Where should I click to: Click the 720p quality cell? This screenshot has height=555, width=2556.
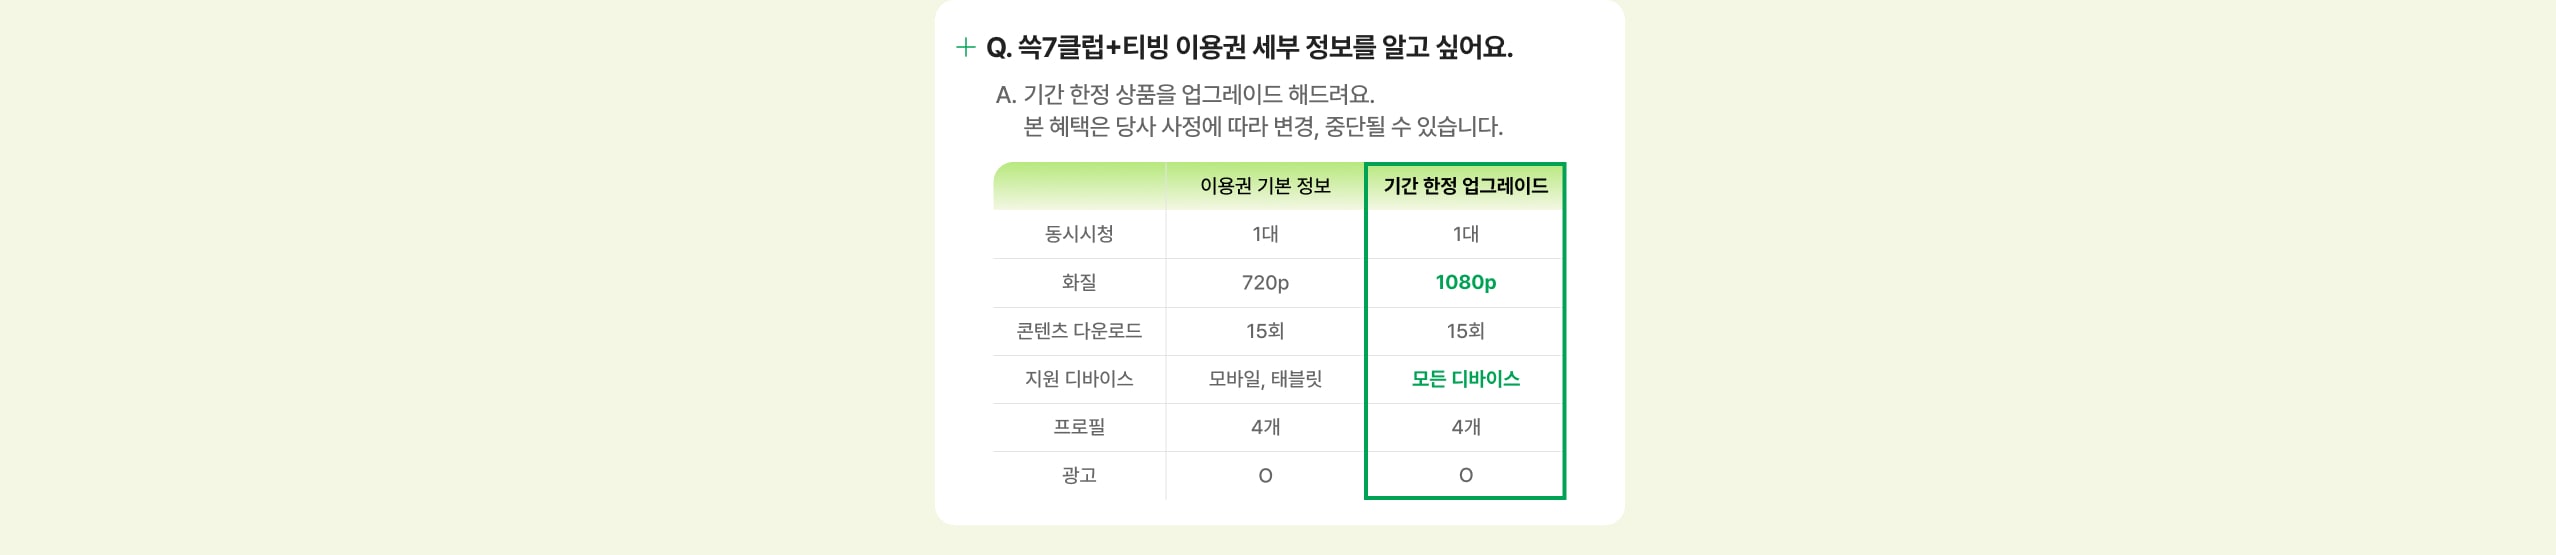click(x=1265, y=283)
